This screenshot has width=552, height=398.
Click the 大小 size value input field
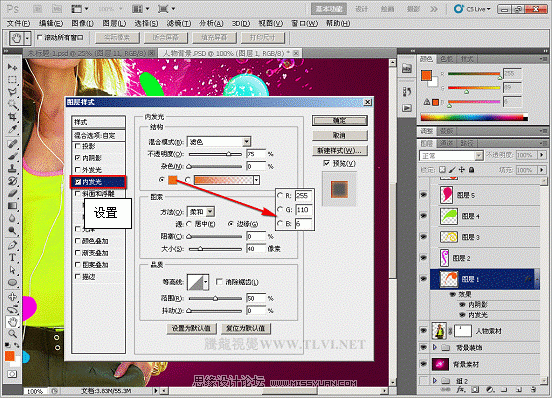point(256,249)
